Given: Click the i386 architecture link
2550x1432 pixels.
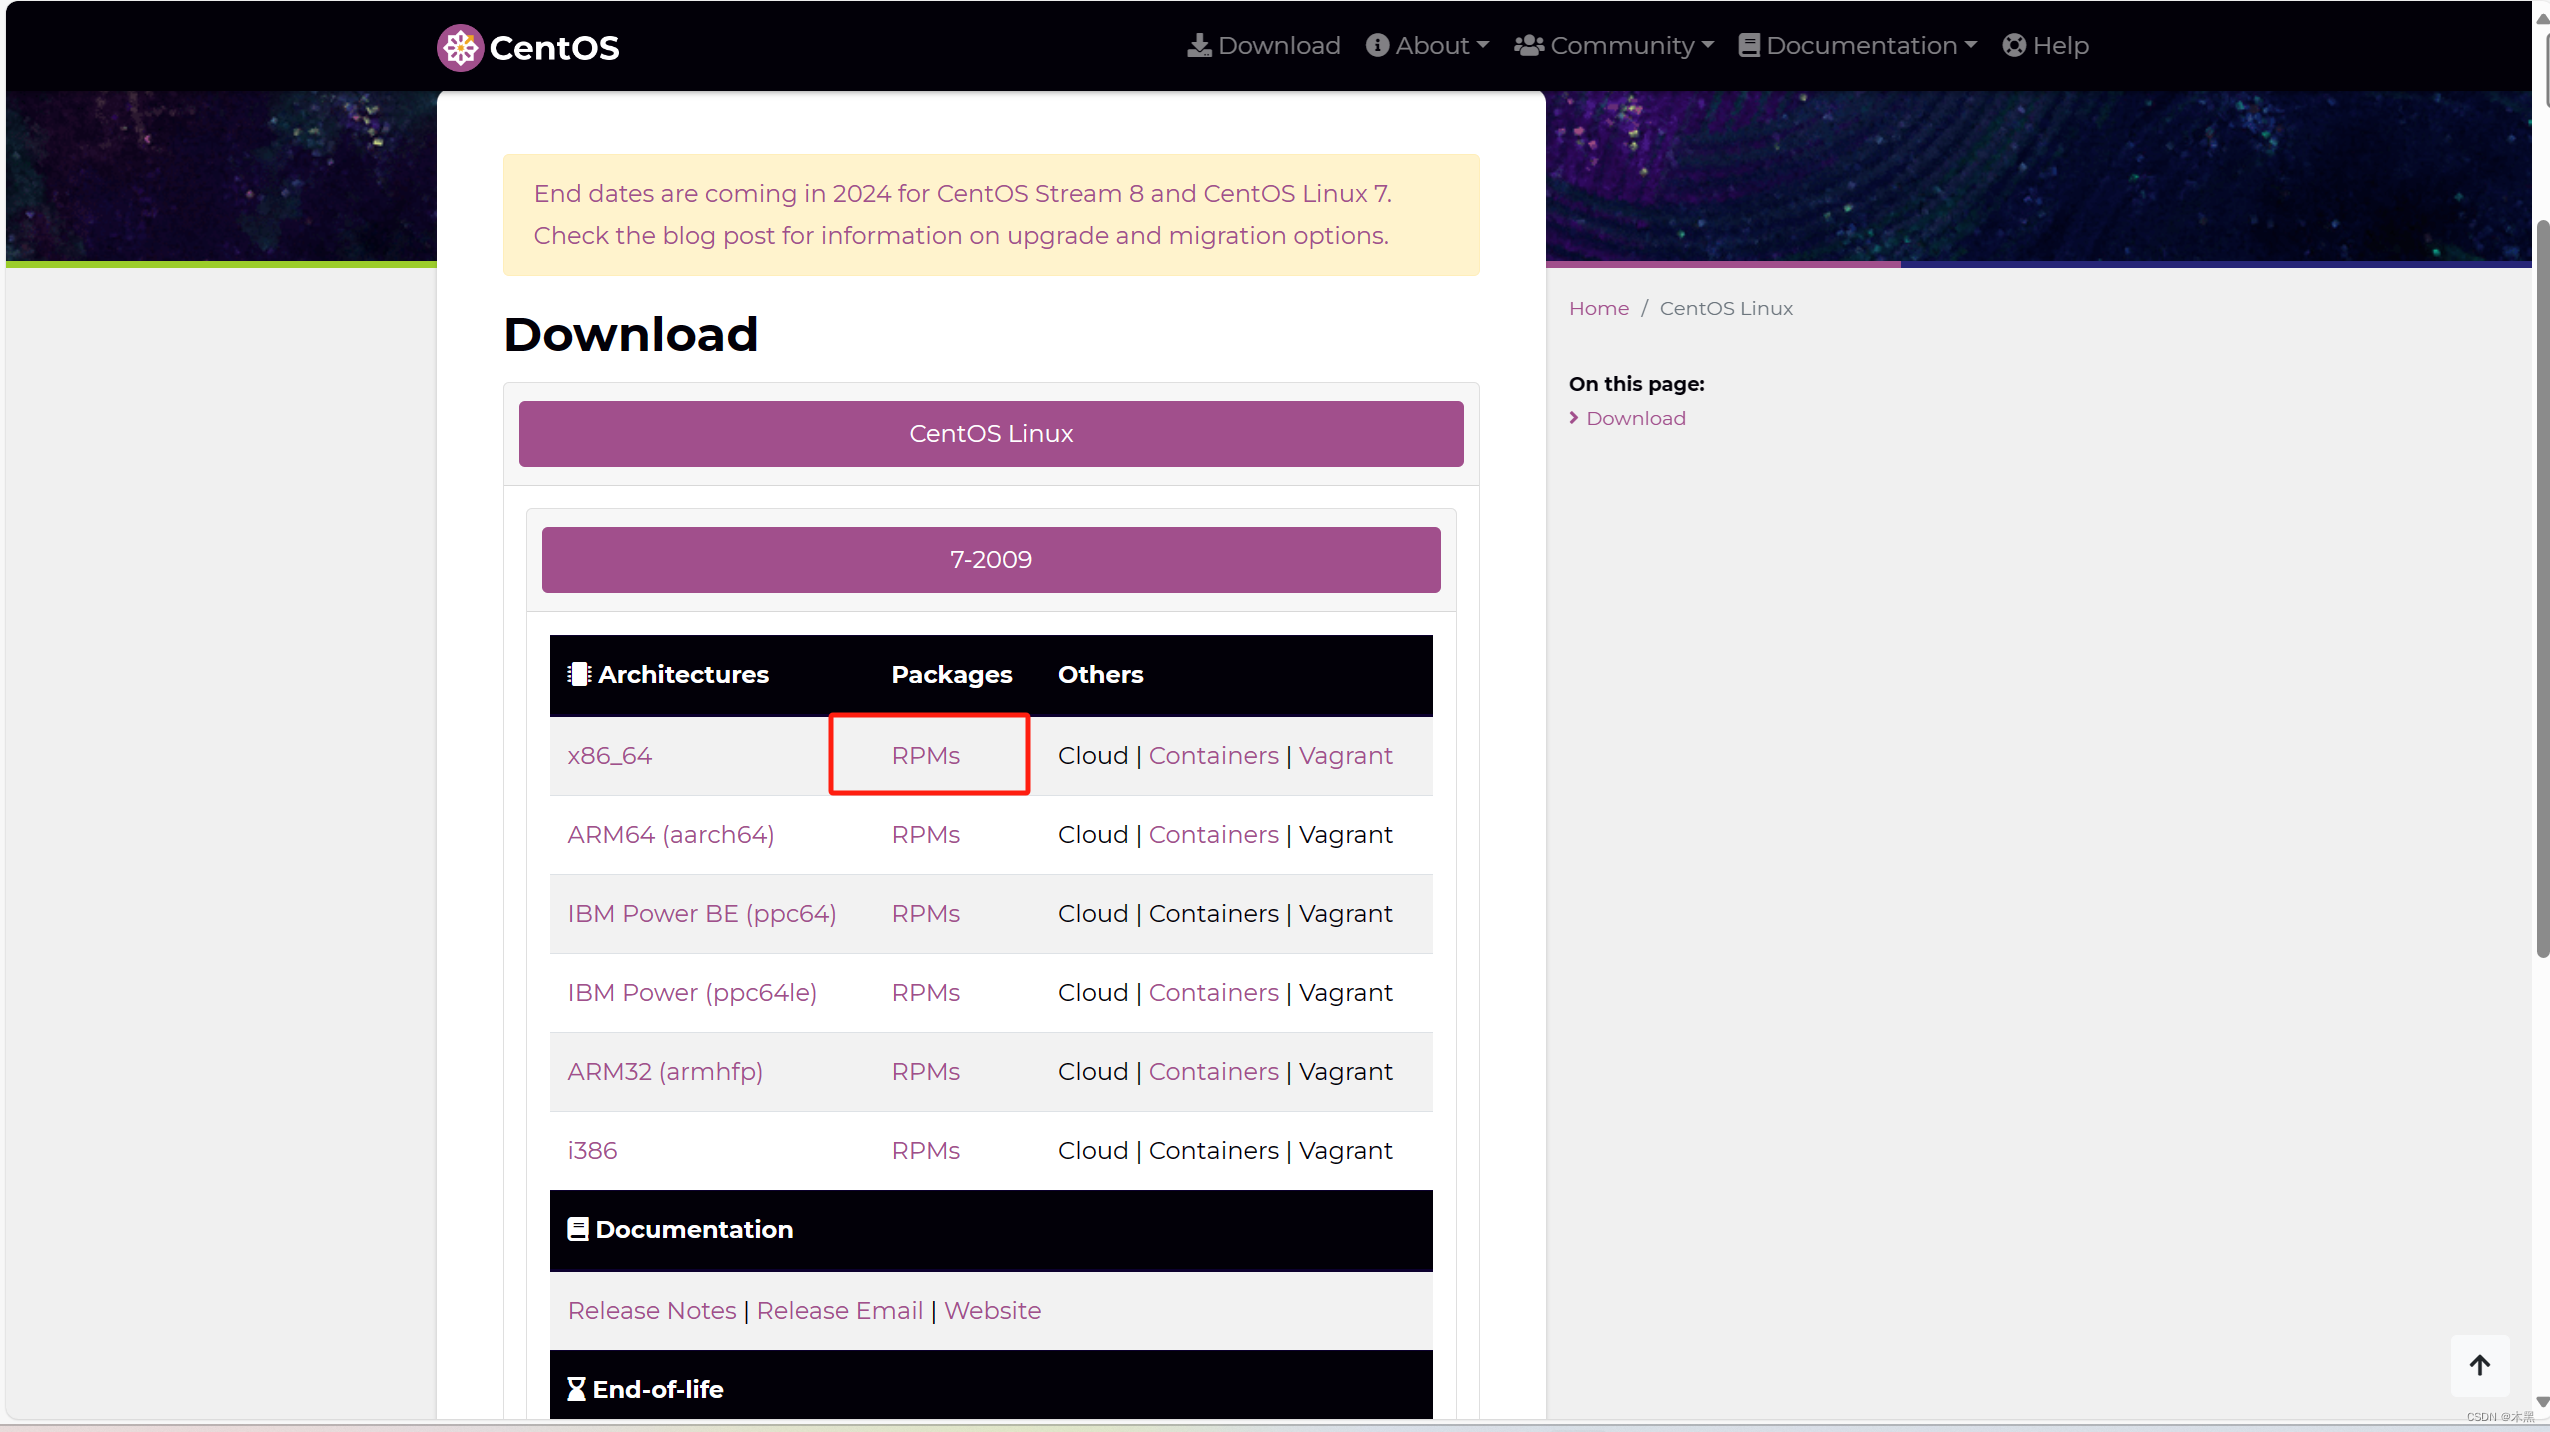Looking at the screenshot, I should 592,1151.
